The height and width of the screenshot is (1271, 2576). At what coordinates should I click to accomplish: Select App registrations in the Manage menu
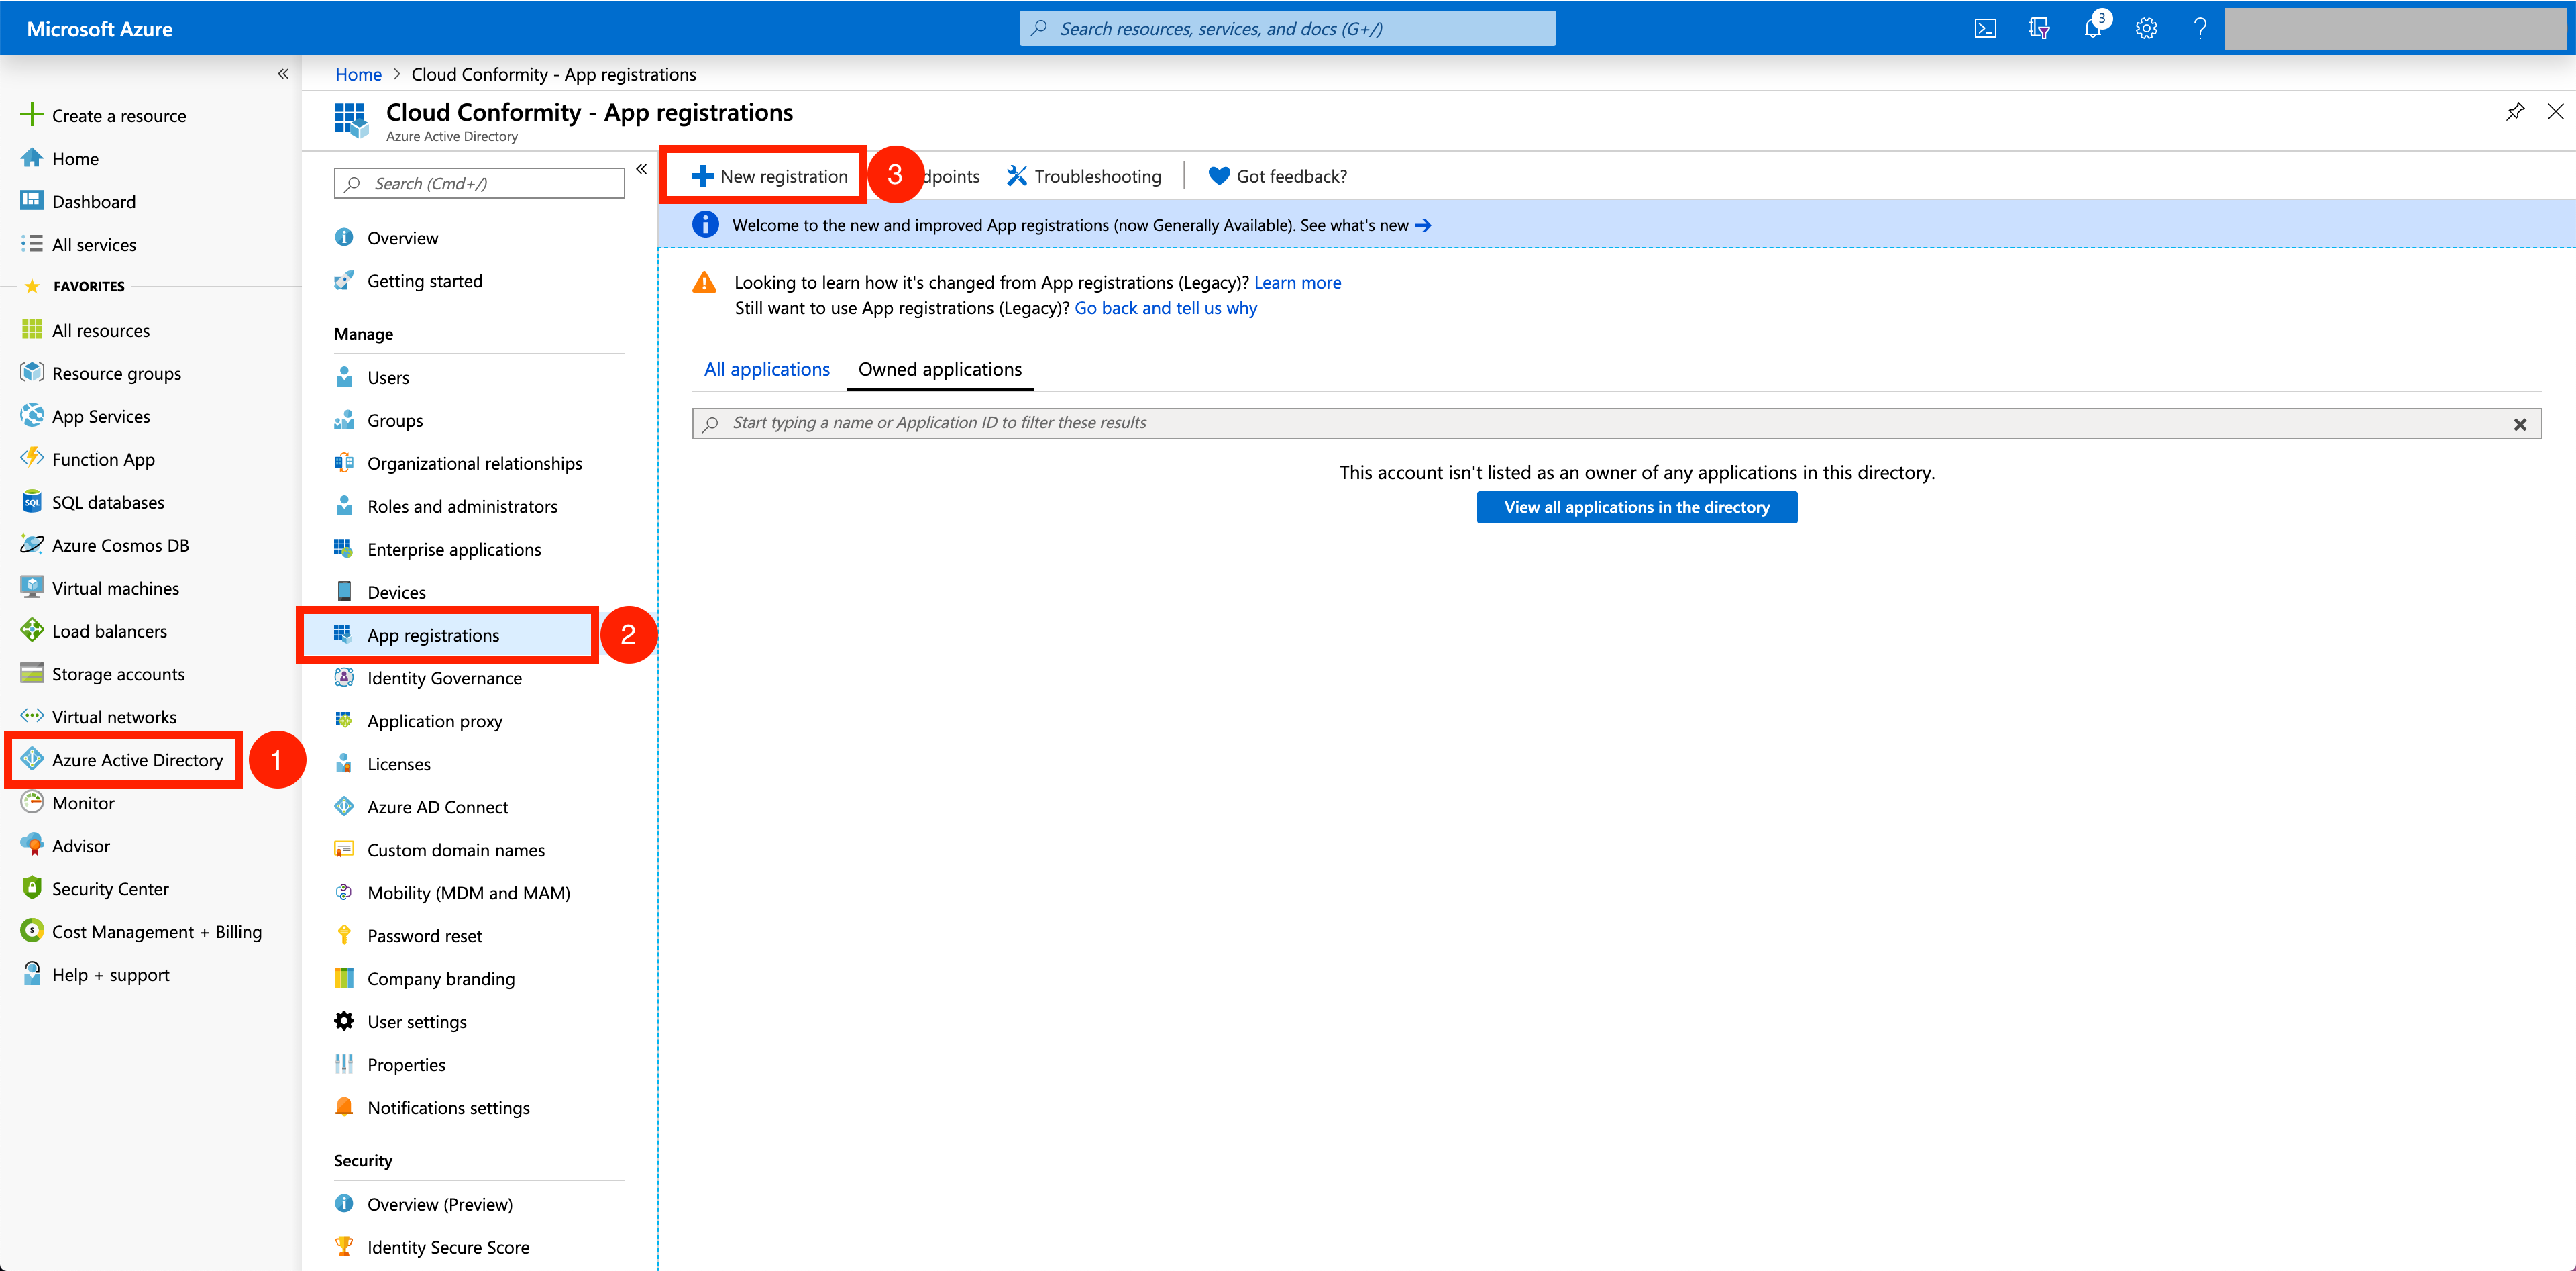point(447,635)
